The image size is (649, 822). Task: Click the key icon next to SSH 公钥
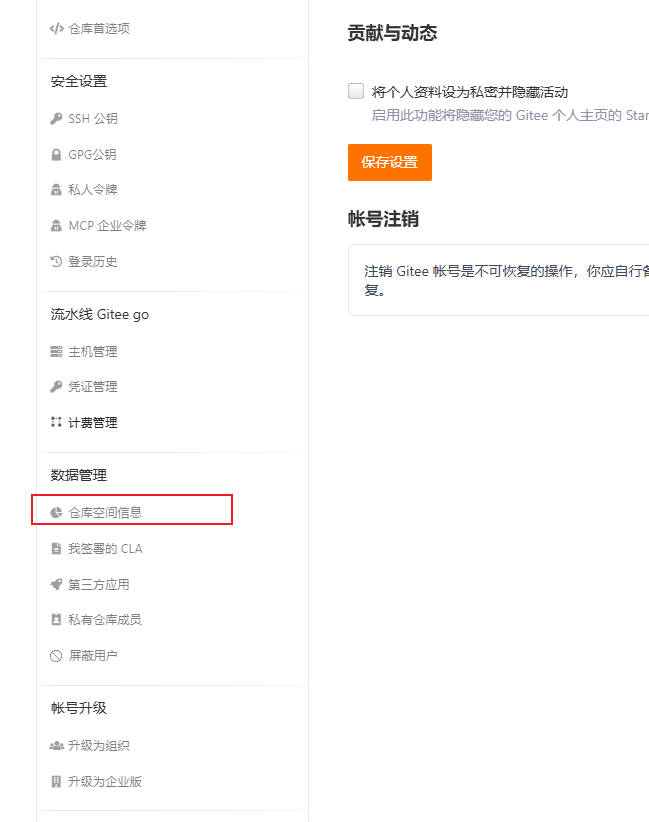click(x=56, y=119)
